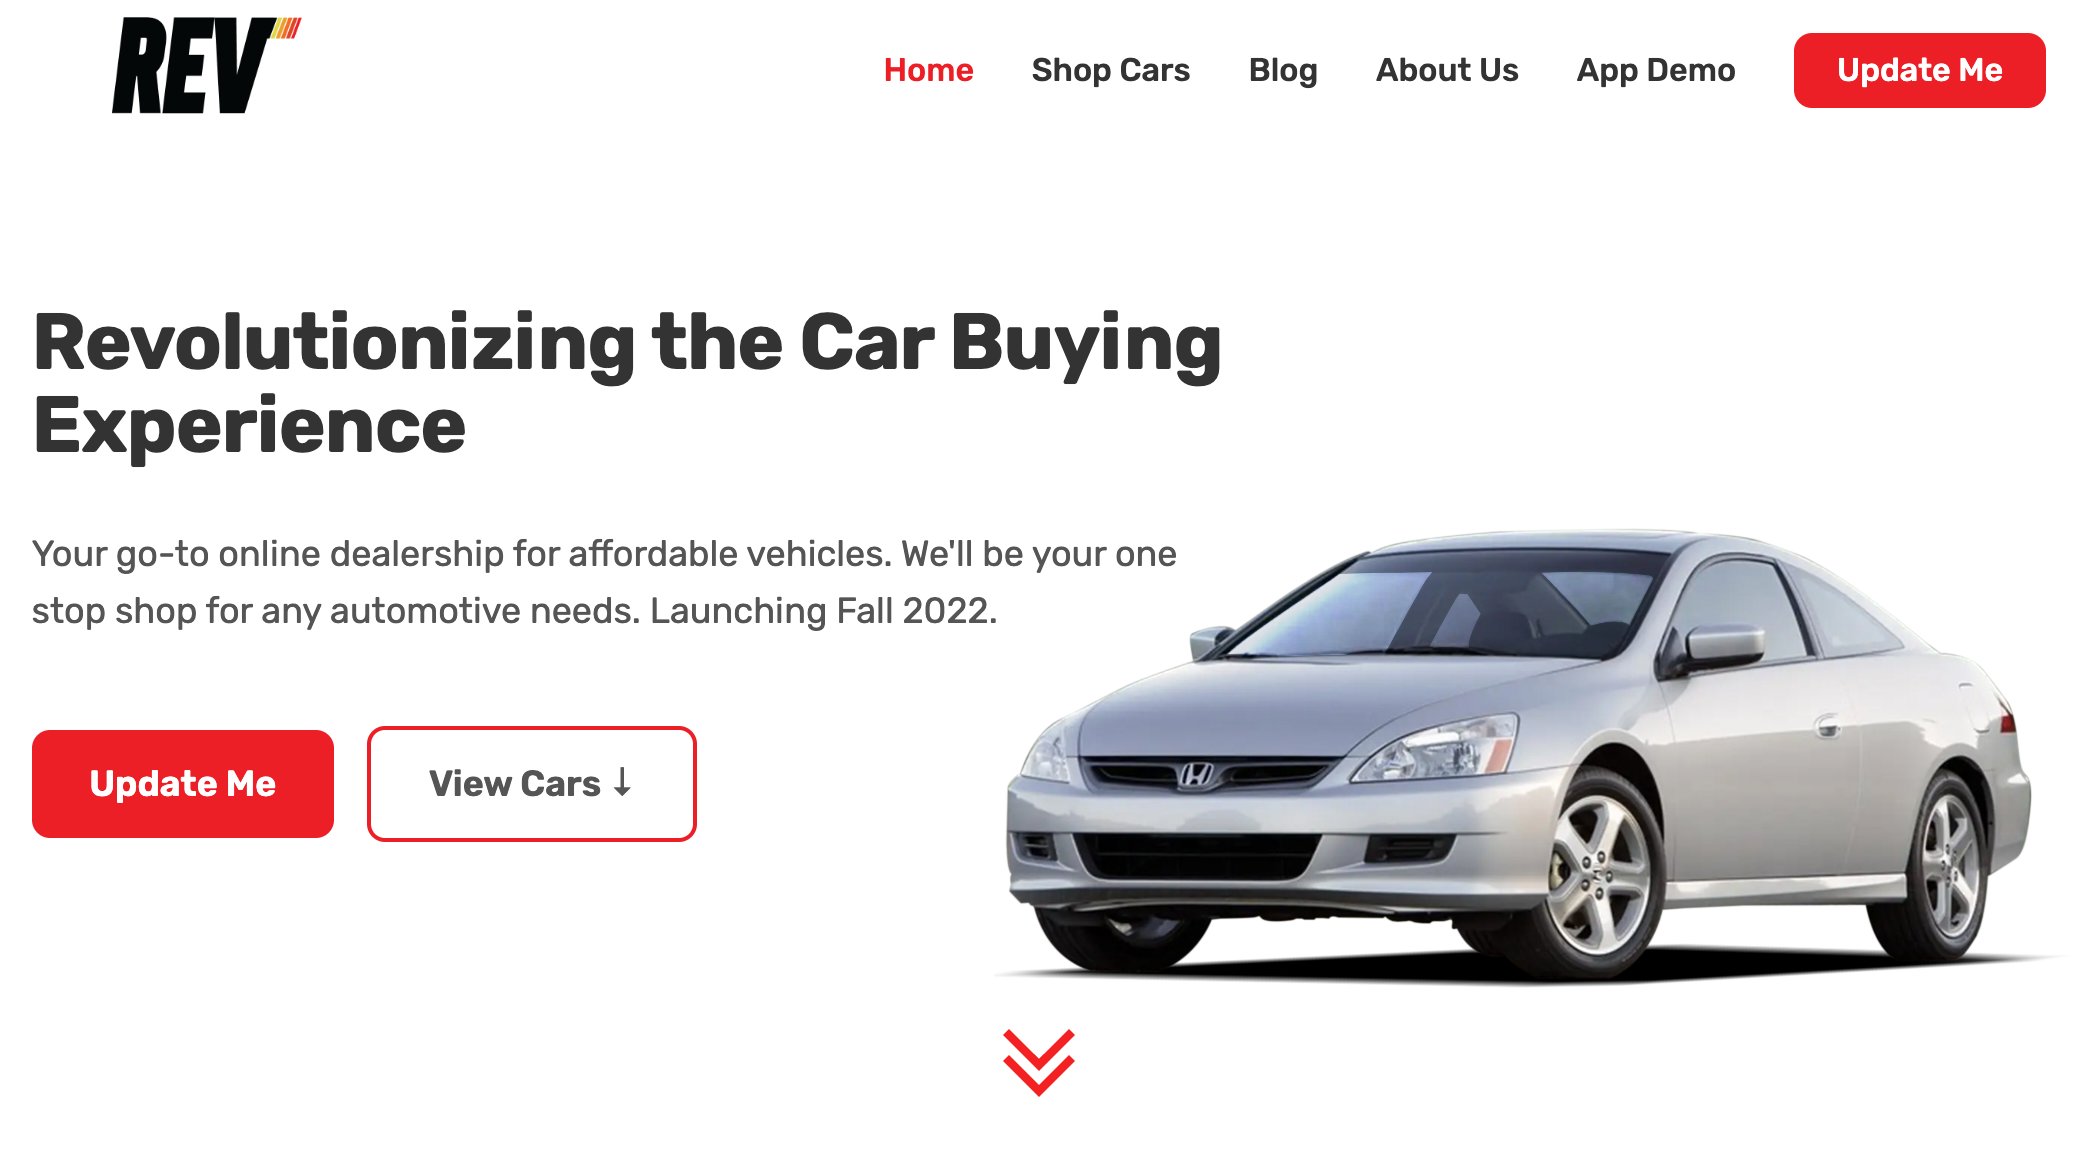Click the Honda emblem on the car grille
2082x1176 pixels.
[1195, 775]
